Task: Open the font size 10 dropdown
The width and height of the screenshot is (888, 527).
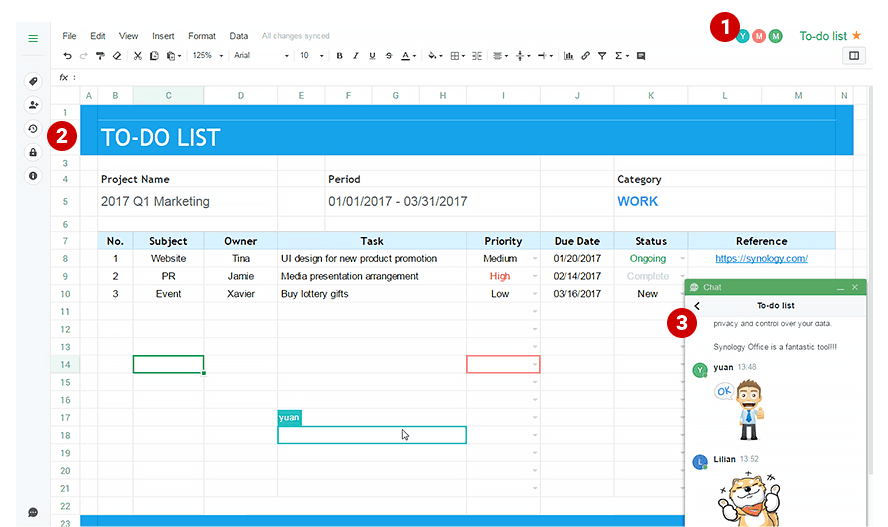Action: tap(311, 55)
